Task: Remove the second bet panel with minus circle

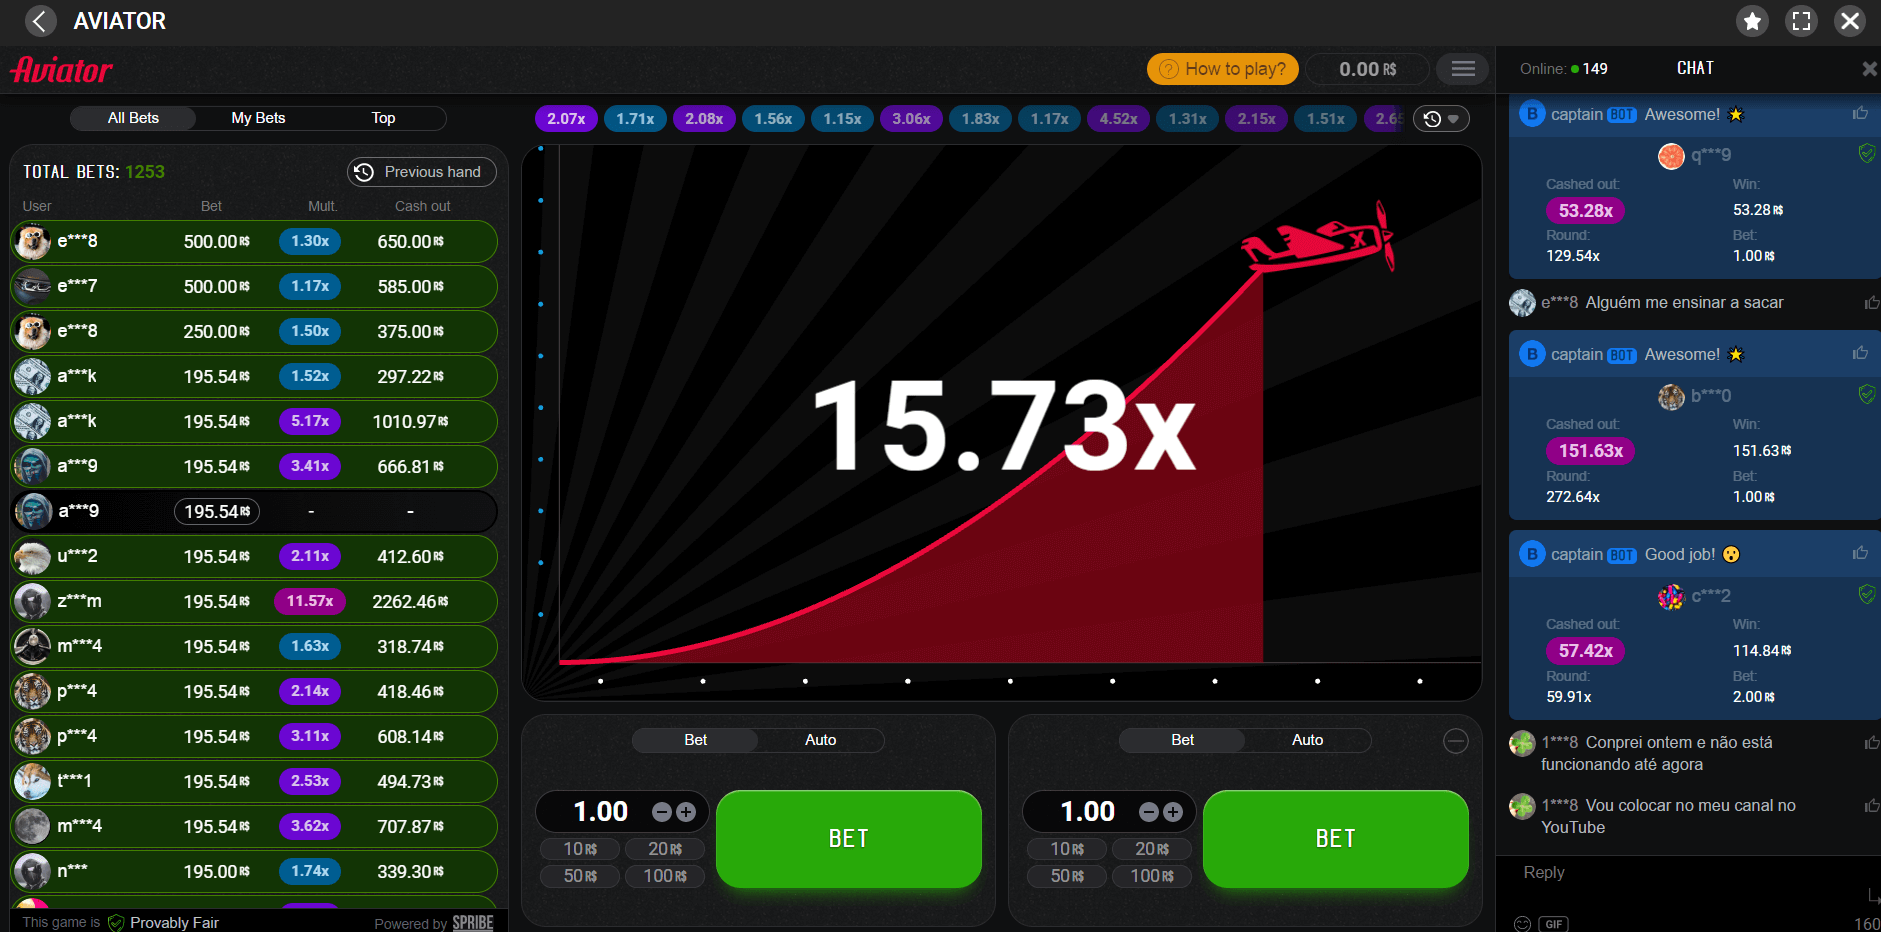Action: tap(1456, 741)
